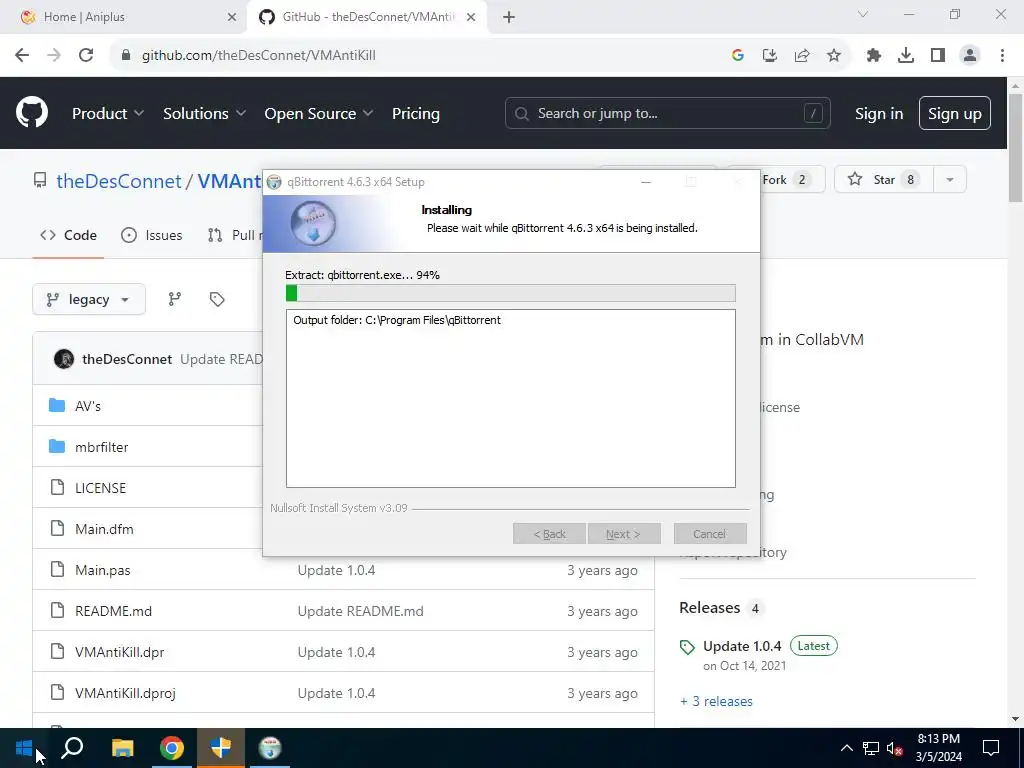Click theDesConnet commit avatar
The width and height of the screenshot is (1024, 768).
64,359
